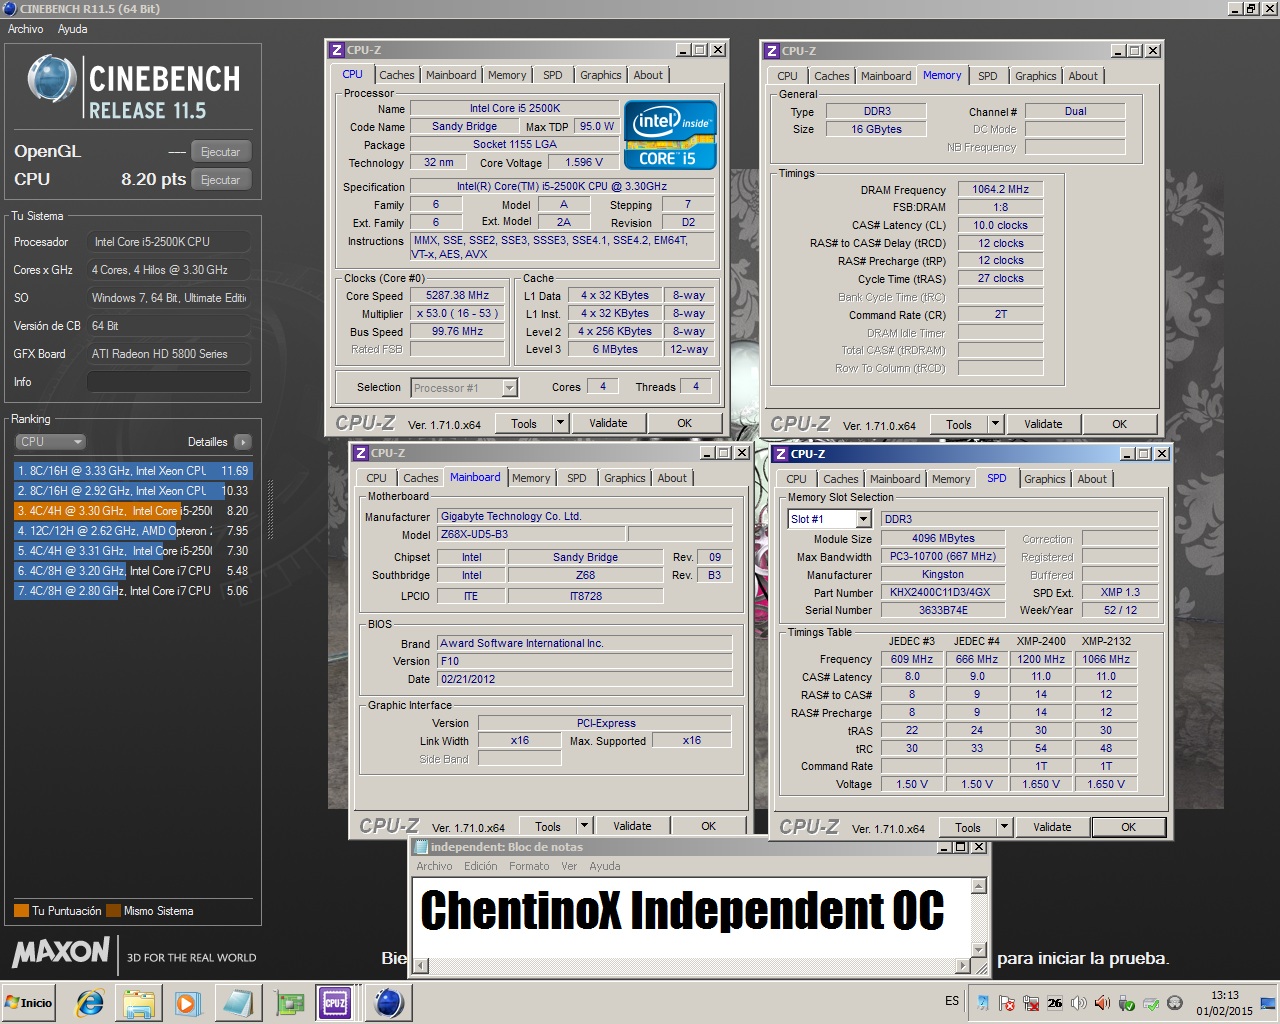Open the Slot #1 memory slot dropdown
This screenshot has width=1280, height=1024.
click(x=864, y=519)
